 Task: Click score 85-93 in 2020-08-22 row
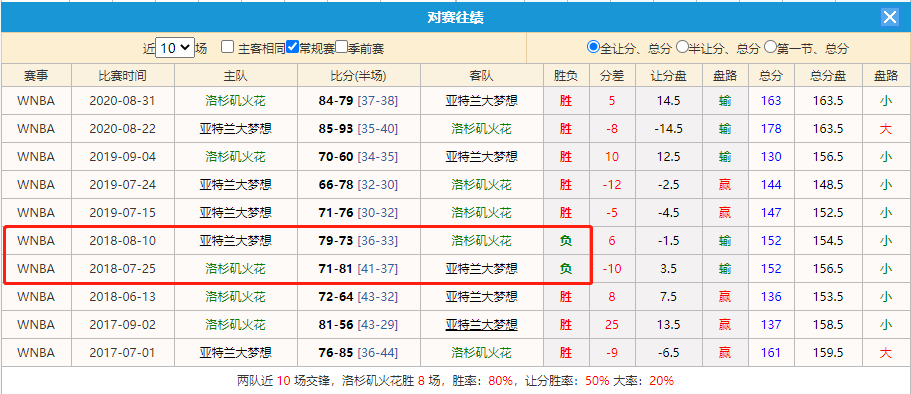click(336, 129)
